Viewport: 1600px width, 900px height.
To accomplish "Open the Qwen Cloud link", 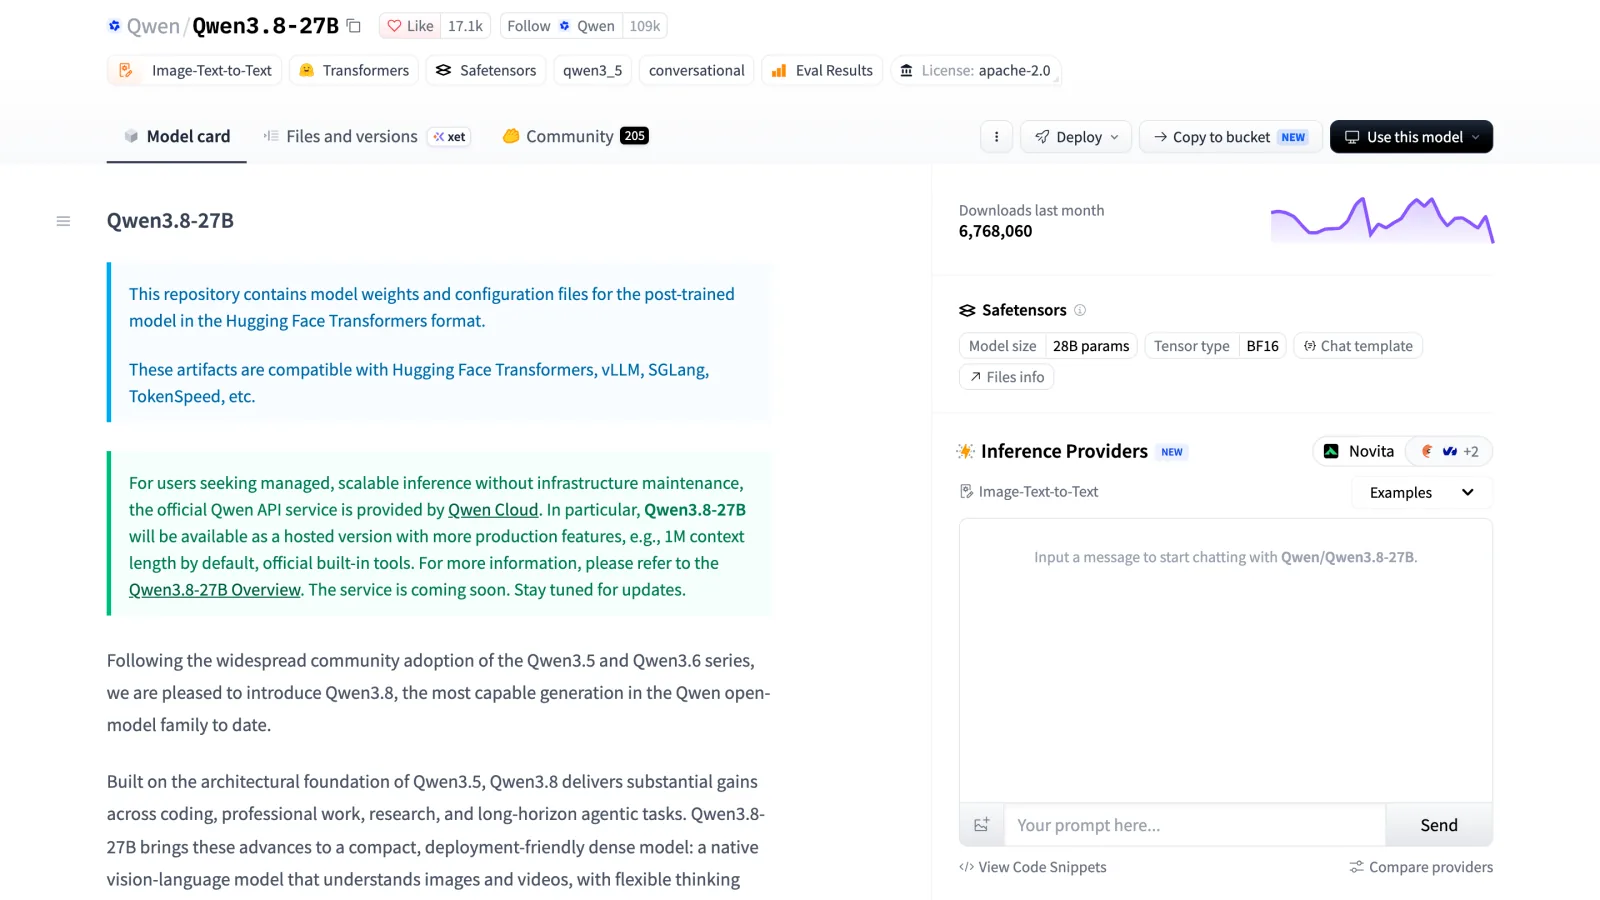I will (x=493, y=510).
